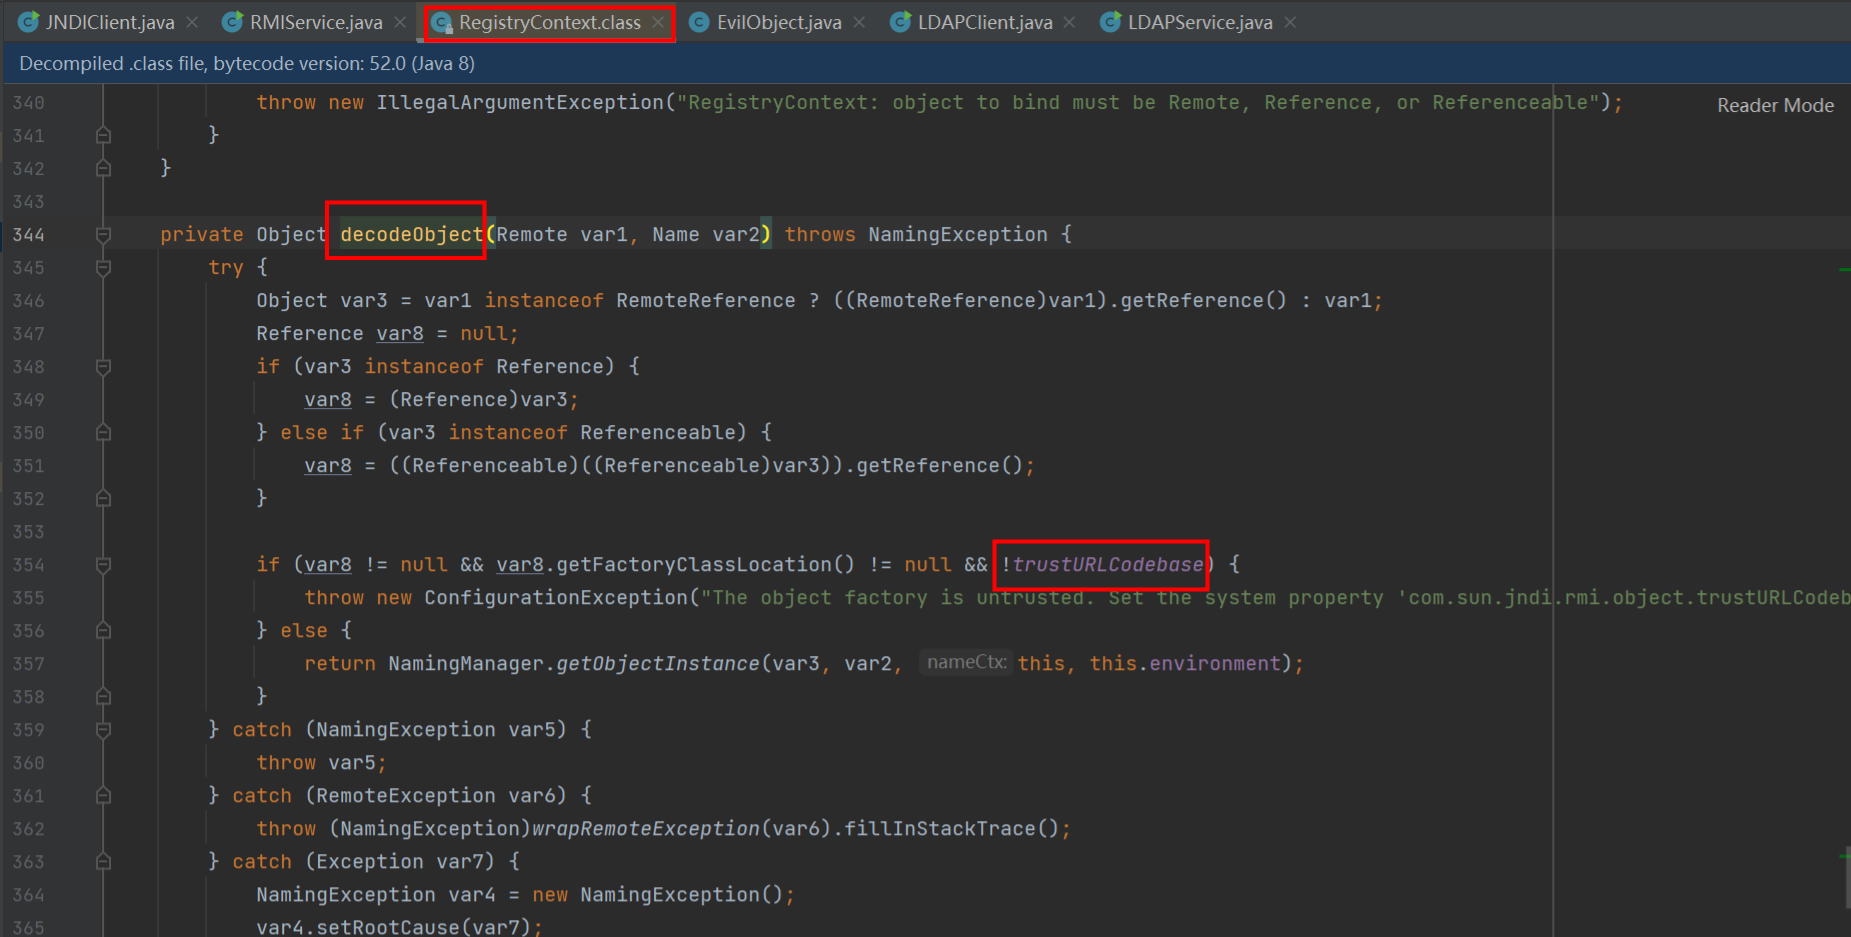
Task: Click the JNDIClient.java class file icon
Action: (30, 22)
